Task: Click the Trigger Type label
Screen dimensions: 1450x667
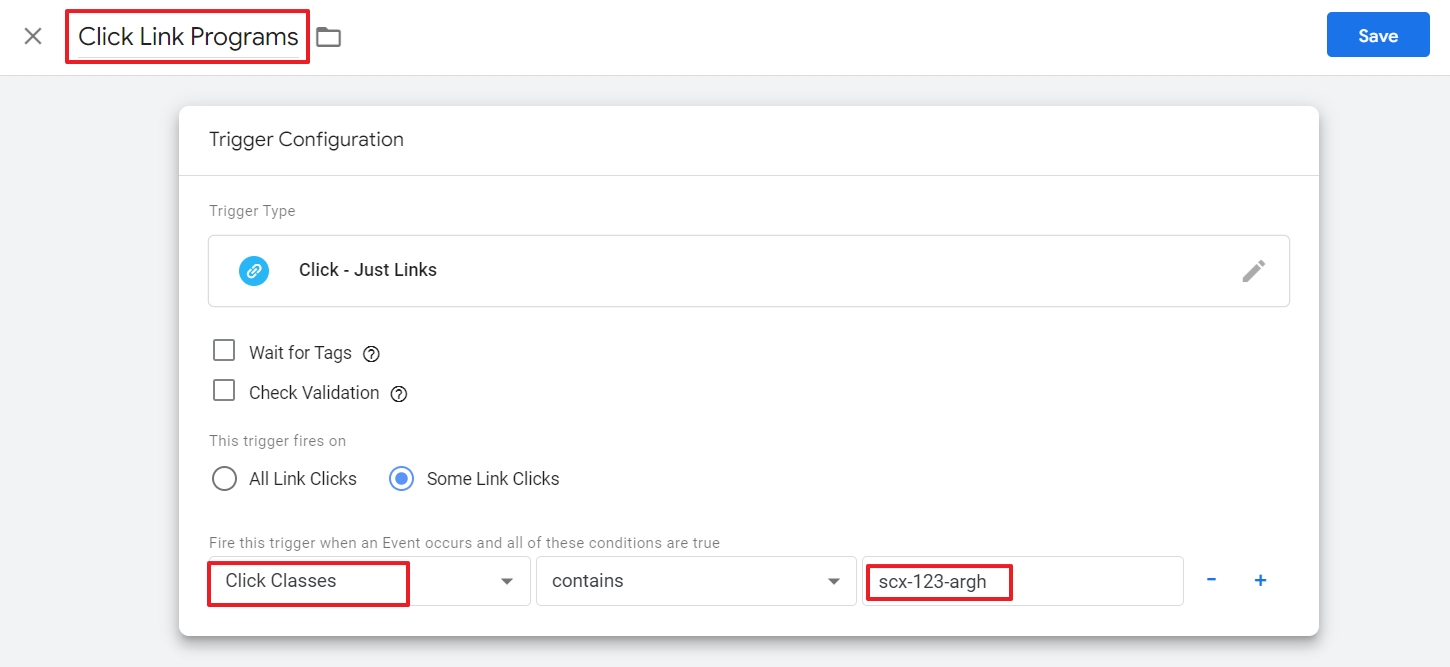Action: pyautogui.click(x=252, y=211)
